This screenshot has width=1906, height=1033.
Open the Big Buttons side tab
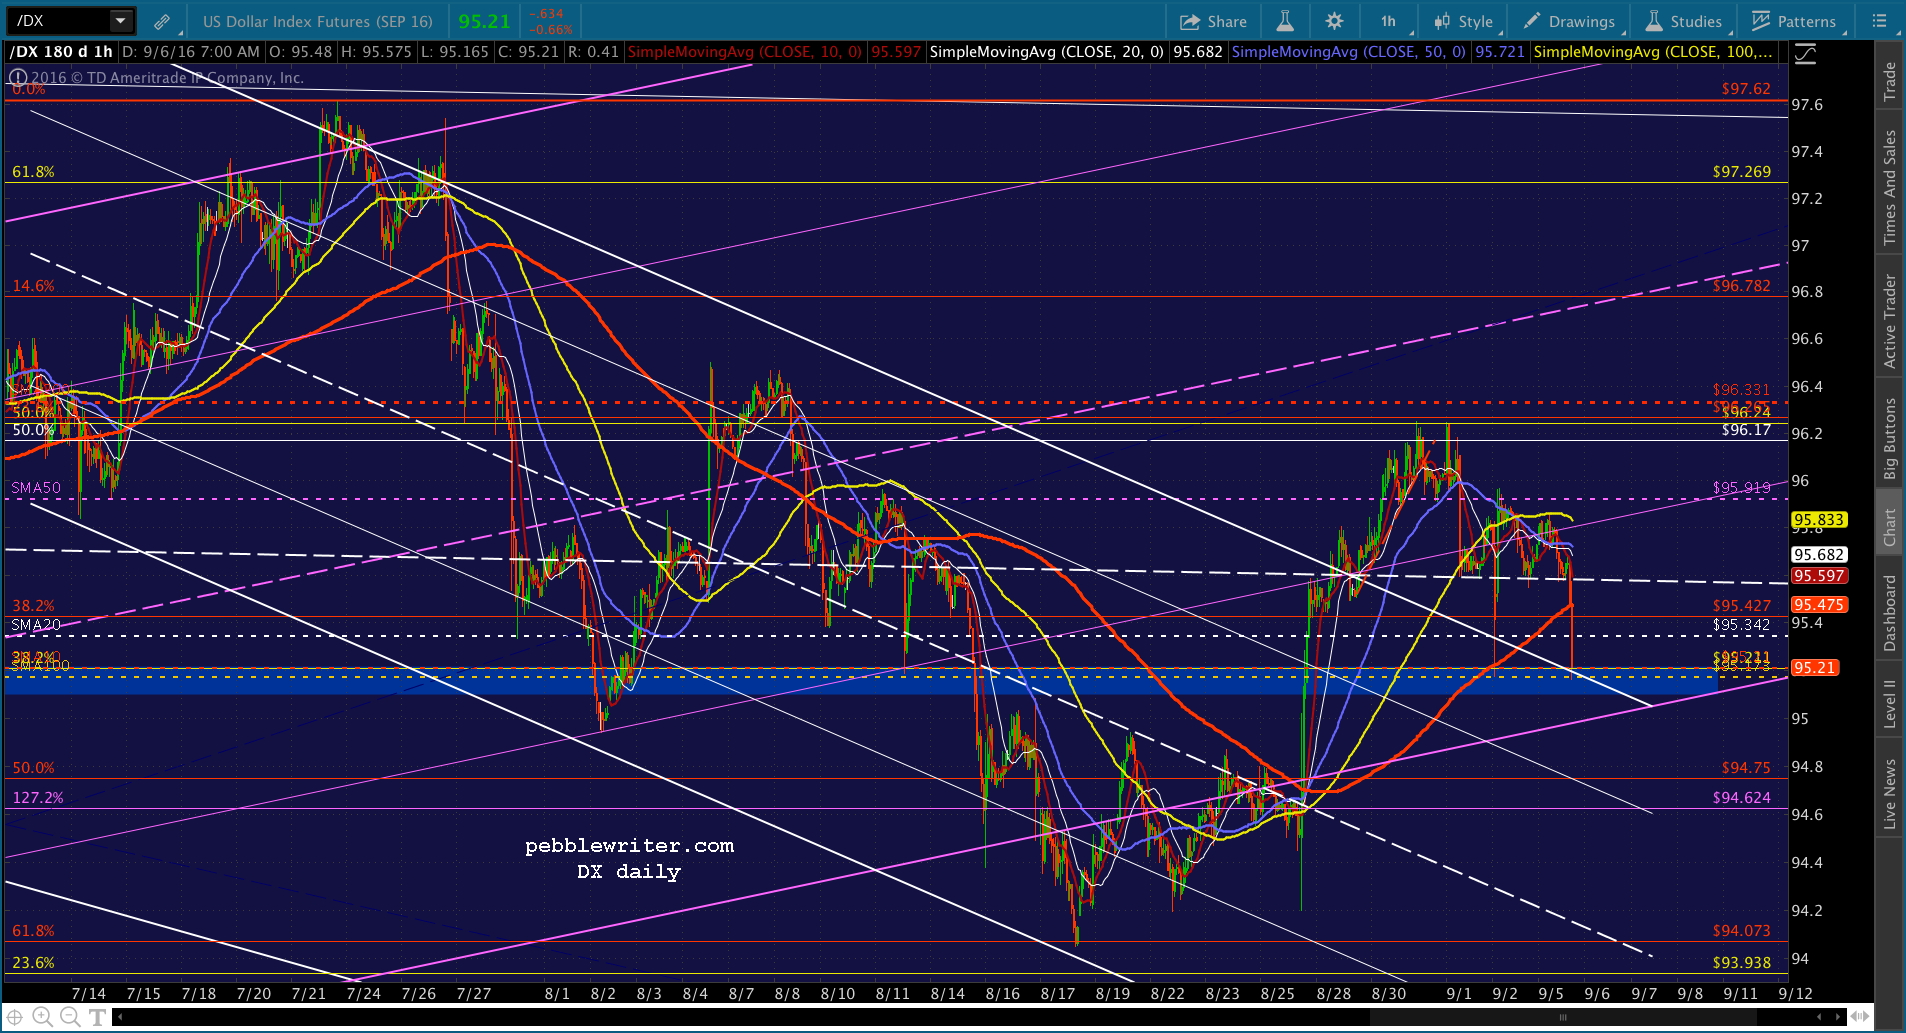click(x=1889, y=438)
